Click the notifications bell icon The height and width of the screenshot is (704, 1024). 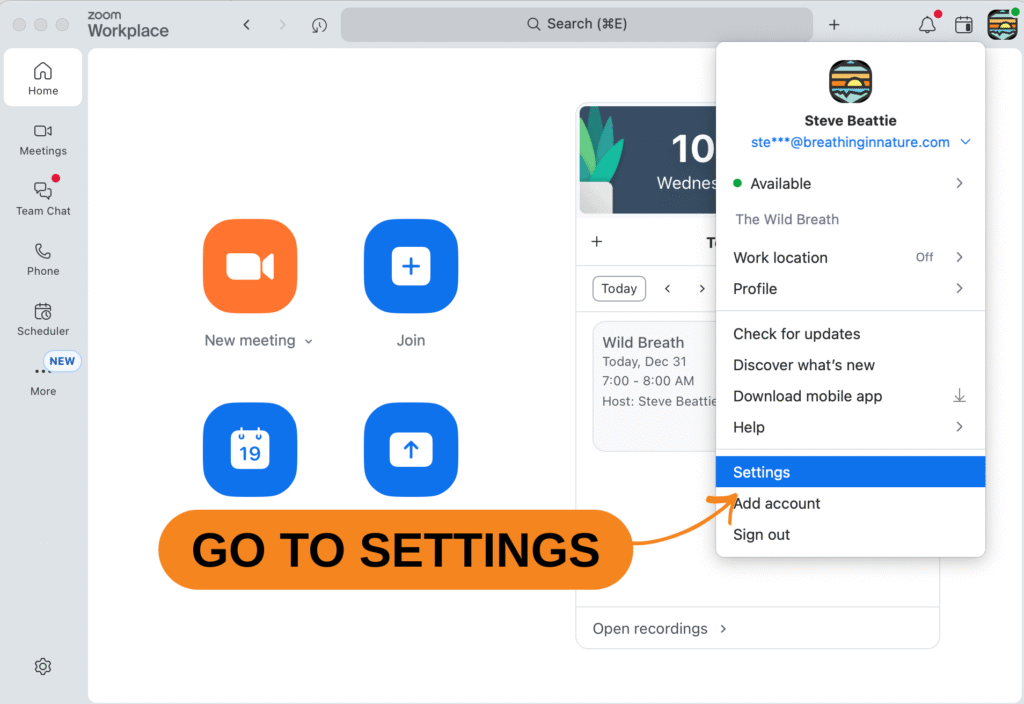[x=927, y=25]
